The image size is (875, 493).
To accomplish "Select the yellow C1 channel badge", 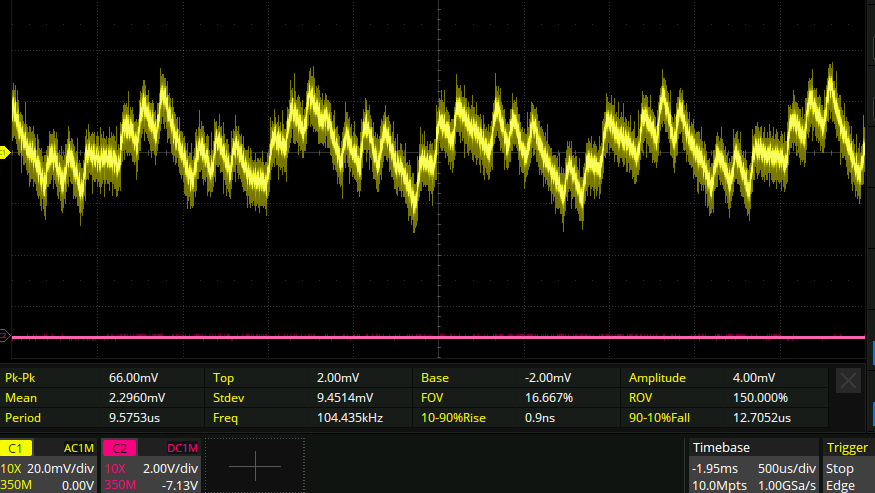I will click(16, 448).
